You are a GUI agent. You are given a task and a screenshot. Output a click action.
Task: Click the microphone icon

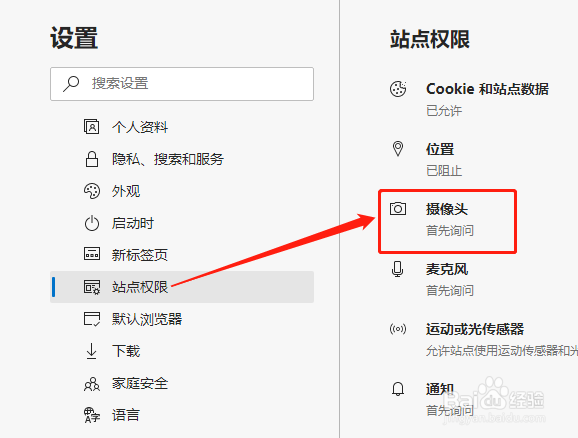point(397,269)
